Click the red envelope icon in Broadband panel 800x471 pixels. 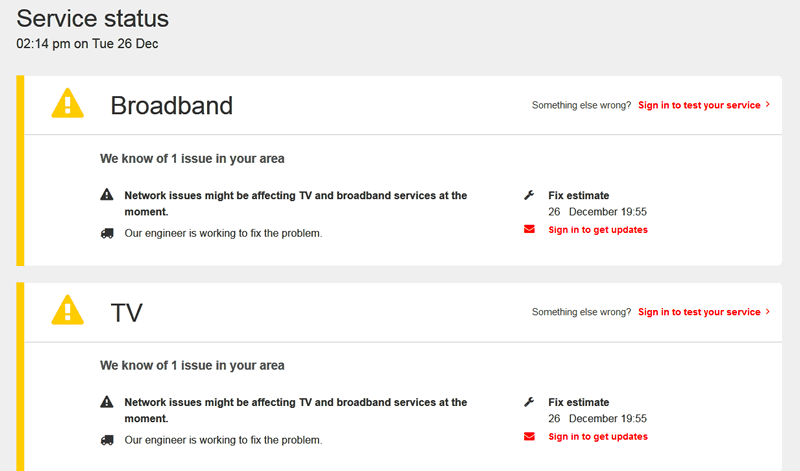click(530, 230)
